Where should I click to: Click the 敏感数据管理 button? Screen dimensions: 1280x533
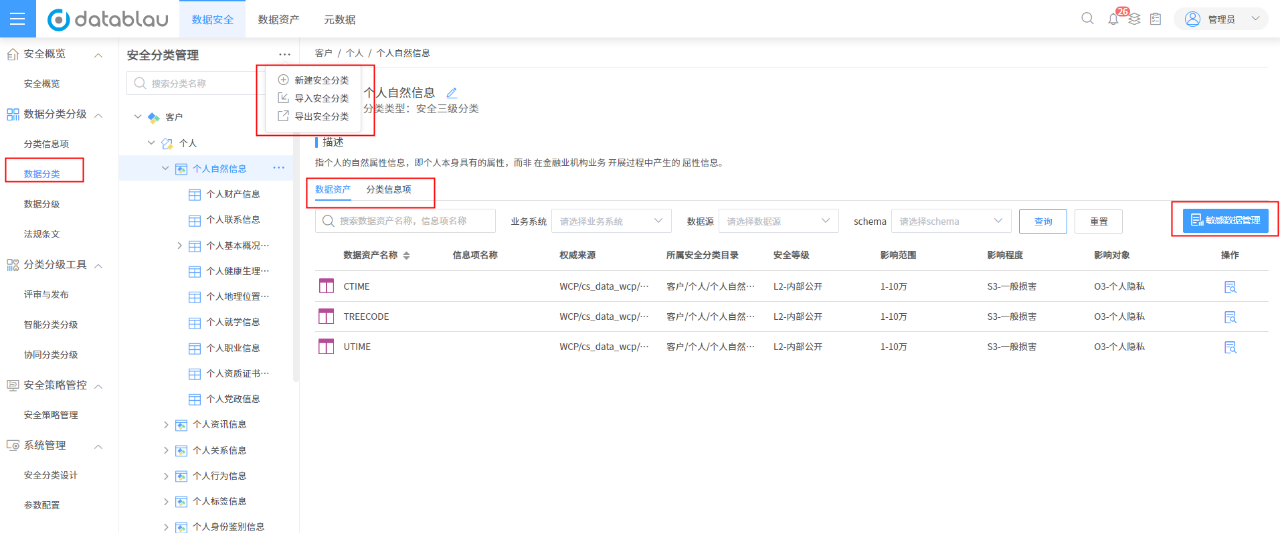click(x=1225, y=220)
